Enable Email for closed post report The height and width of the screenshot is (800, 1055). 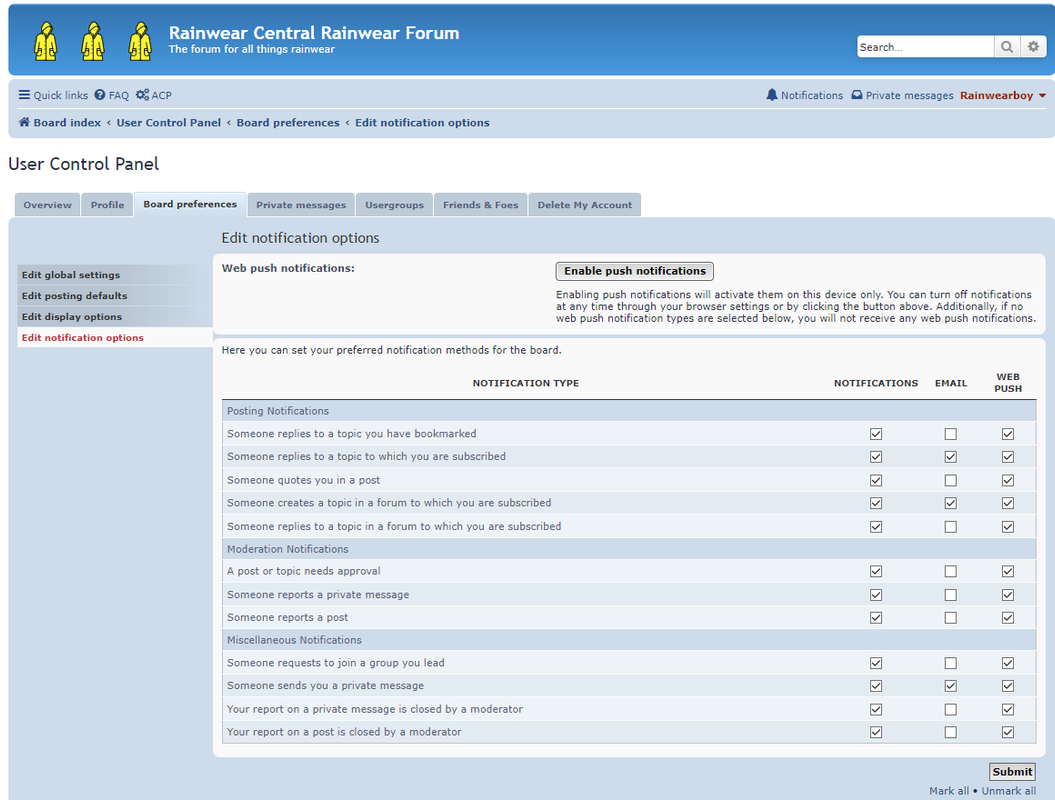click(950, 732)
